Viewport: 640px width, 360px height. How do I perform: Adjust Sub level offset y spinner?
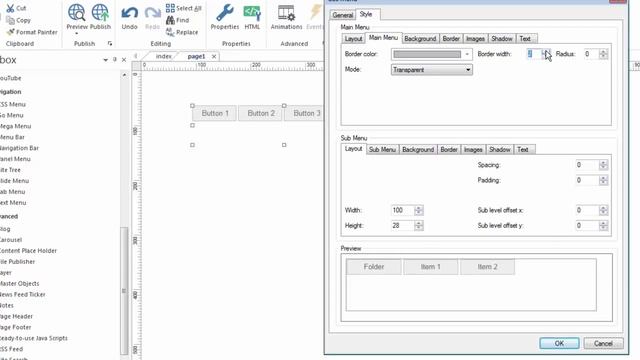(x=603, y=225)
